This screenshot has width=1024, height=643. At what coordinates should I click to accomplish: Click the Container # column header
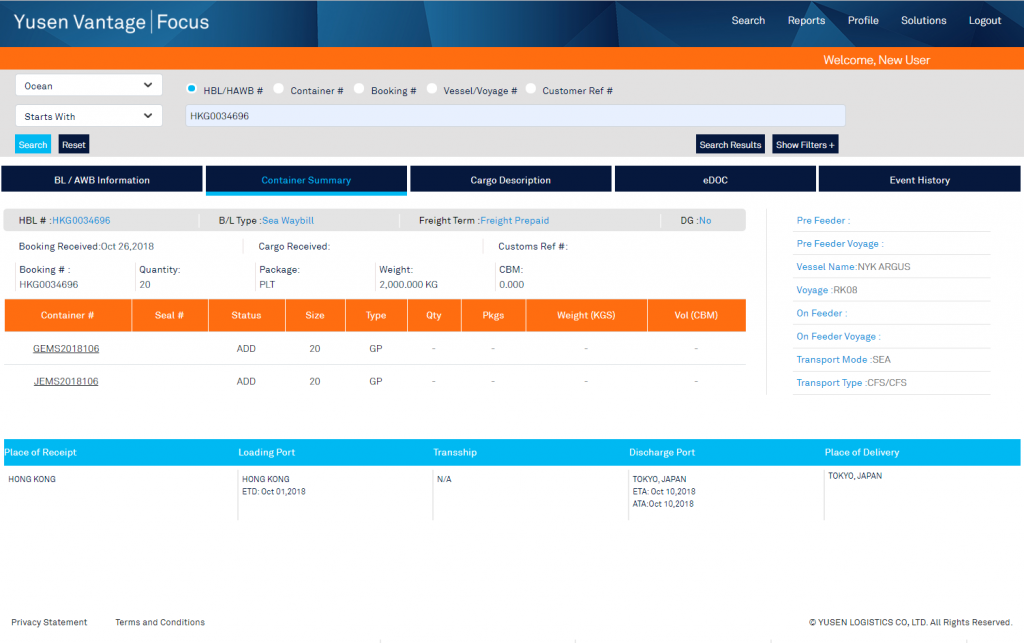click(67, 315)
